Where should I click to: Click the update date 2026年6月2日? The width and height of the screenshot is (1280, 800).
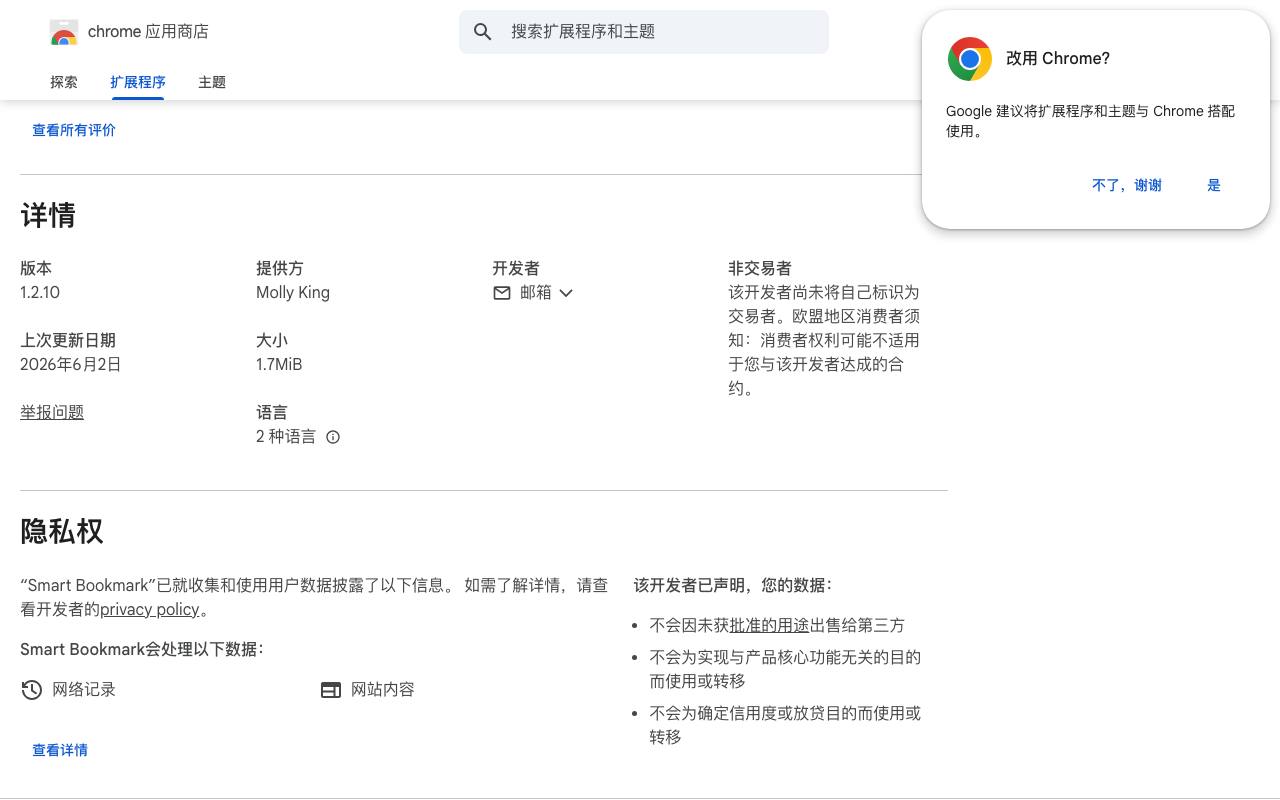[71, 365]
